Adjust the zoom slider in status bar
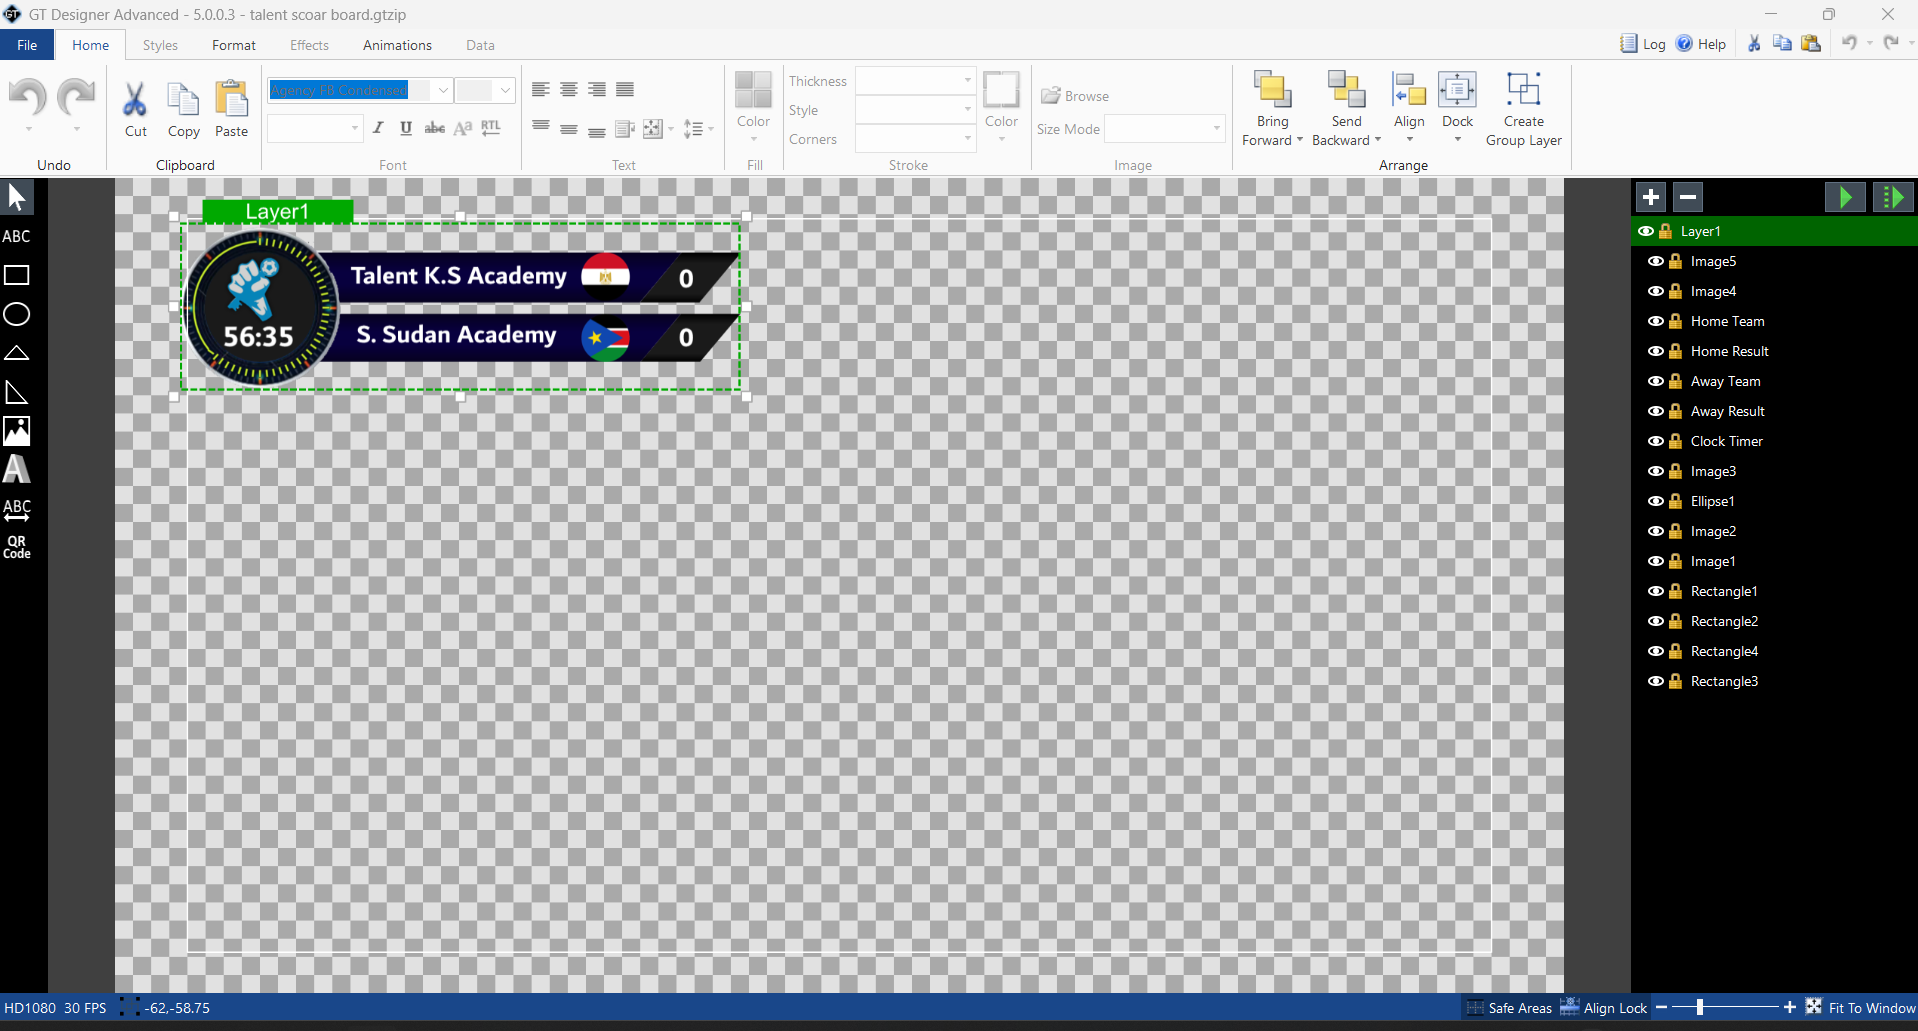 [1700, 1008]
